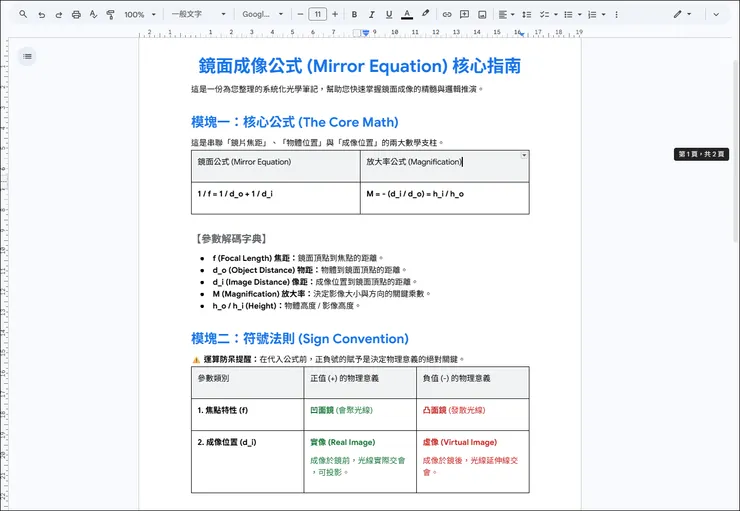Toggle bold formatting

(354, 15)
